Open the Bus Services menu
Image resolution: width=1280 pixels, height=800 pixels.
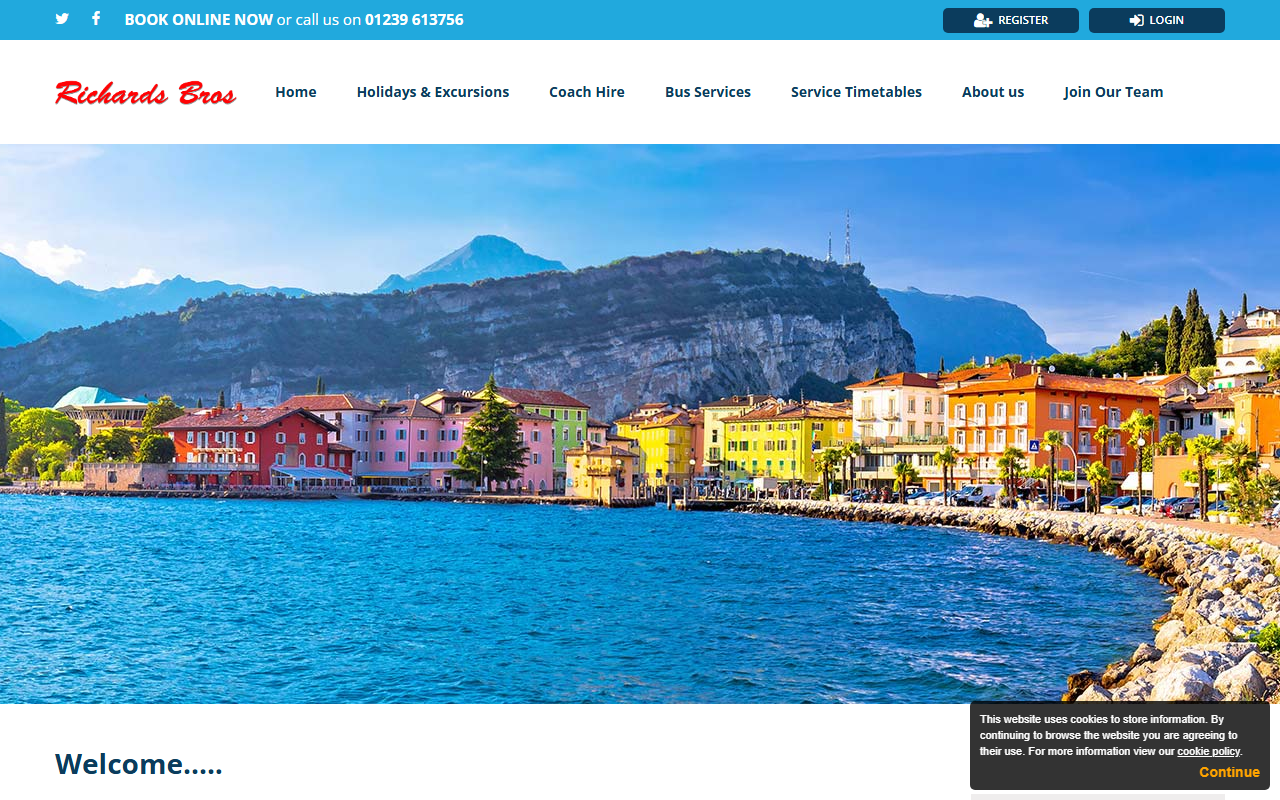(x=708, y=92)
